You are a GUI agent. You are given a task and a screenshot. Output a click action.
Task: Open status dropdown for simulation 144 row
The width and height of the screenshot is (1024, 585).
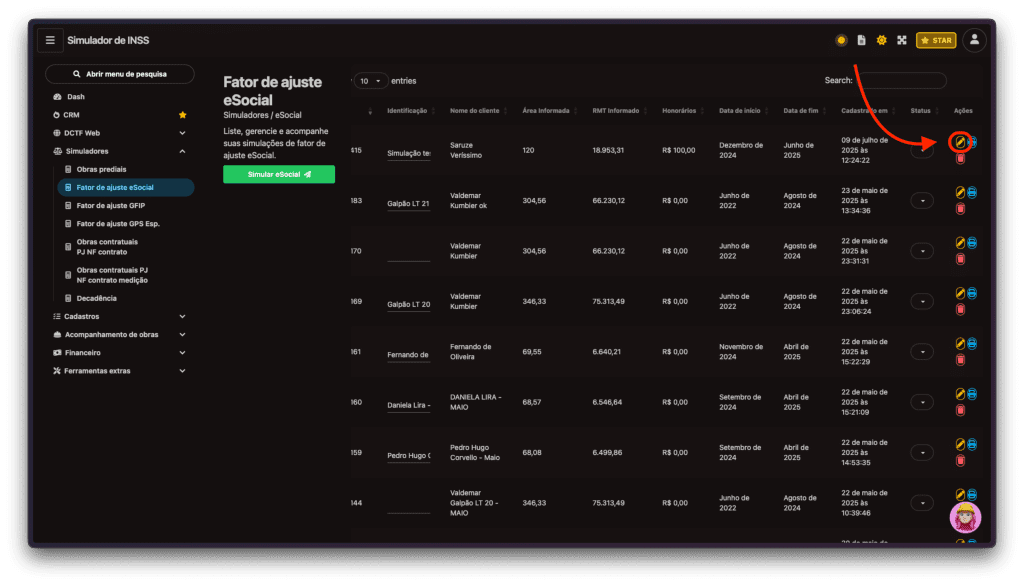click(x=922, y=503)
